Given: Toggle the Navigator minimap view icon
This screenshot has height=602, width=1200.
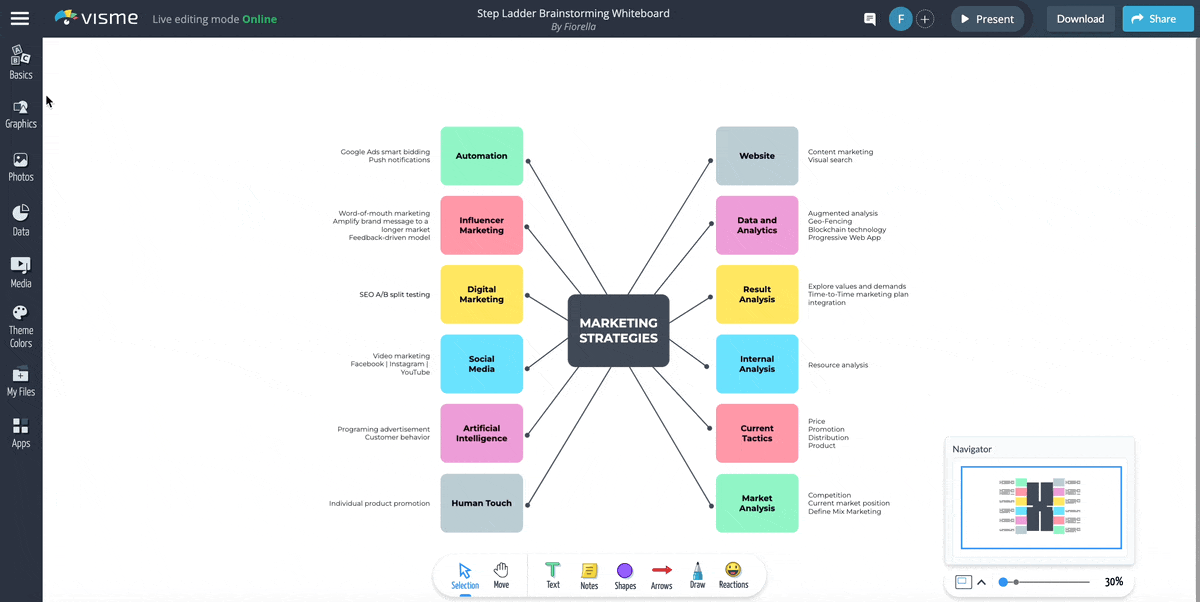Looking at the screenshot, I should [962, 582].
